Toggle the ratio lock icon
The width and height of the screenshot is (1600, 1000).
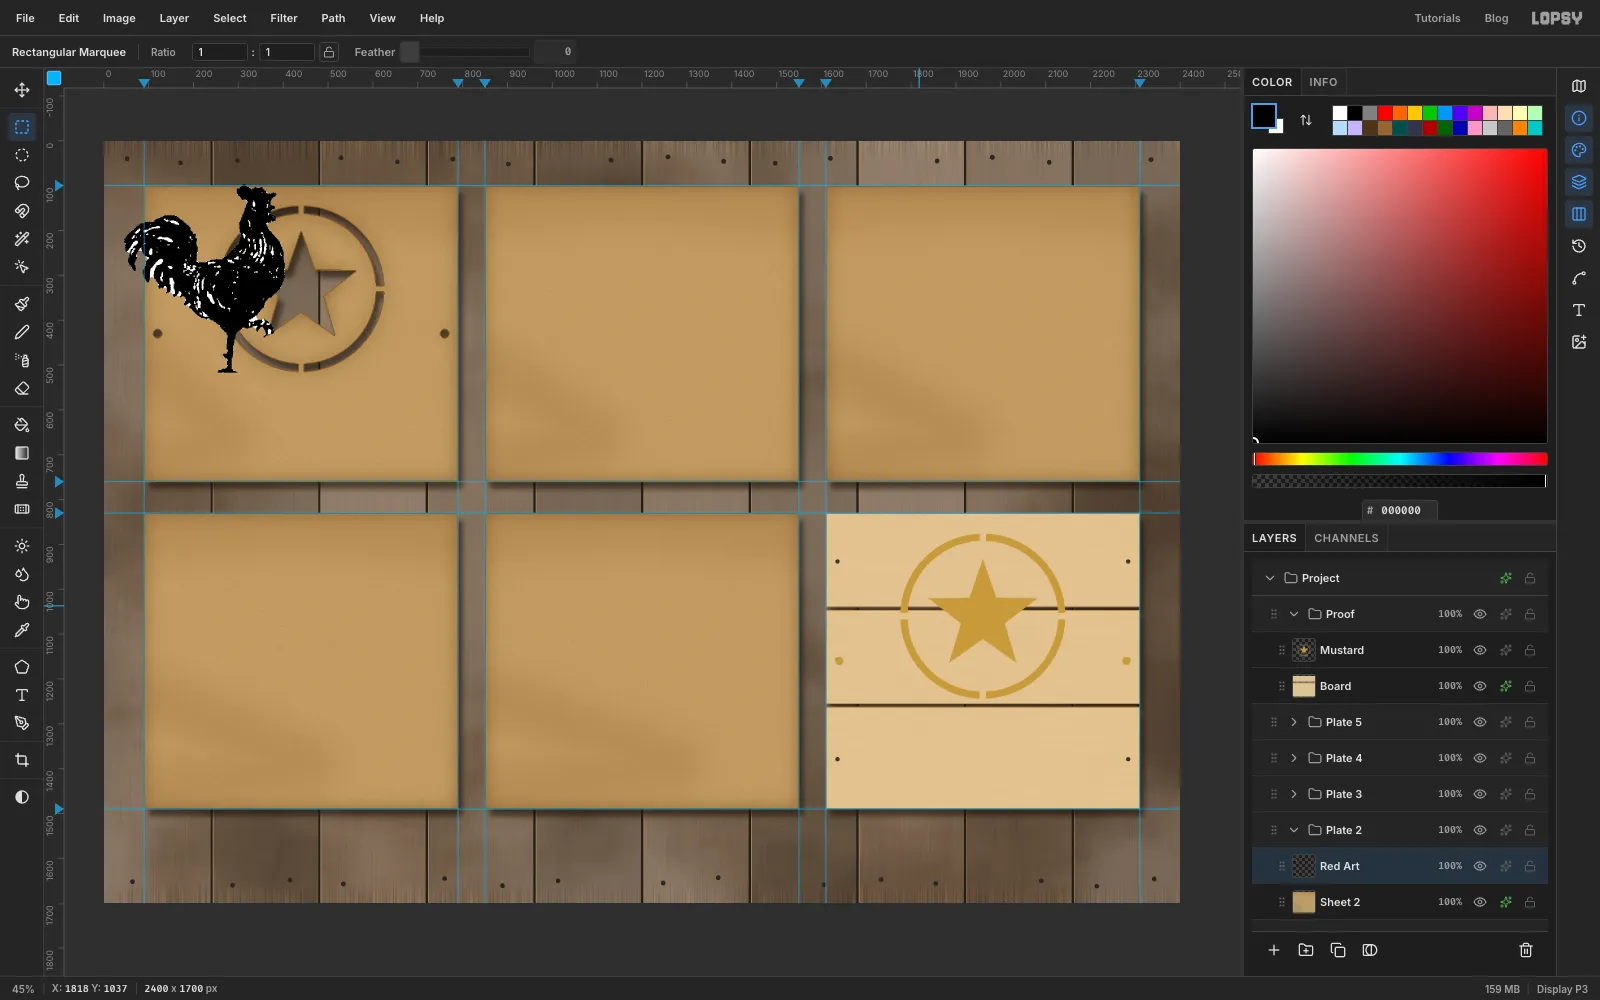click(329, 52)
